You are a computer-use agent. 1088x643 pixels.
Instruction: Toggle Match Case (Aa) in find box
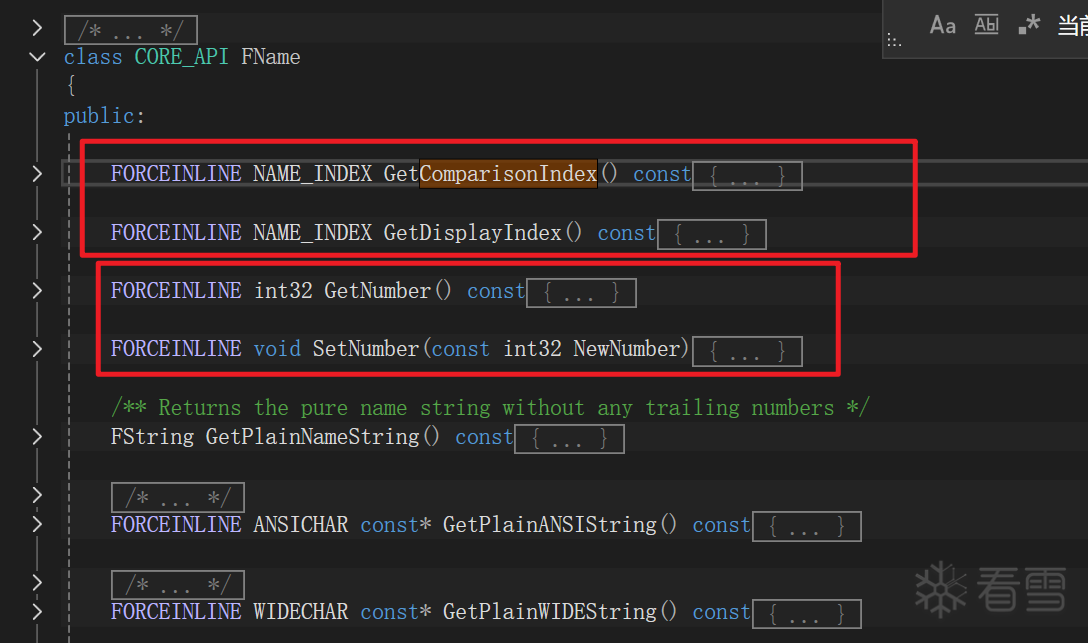click(942, 25)
